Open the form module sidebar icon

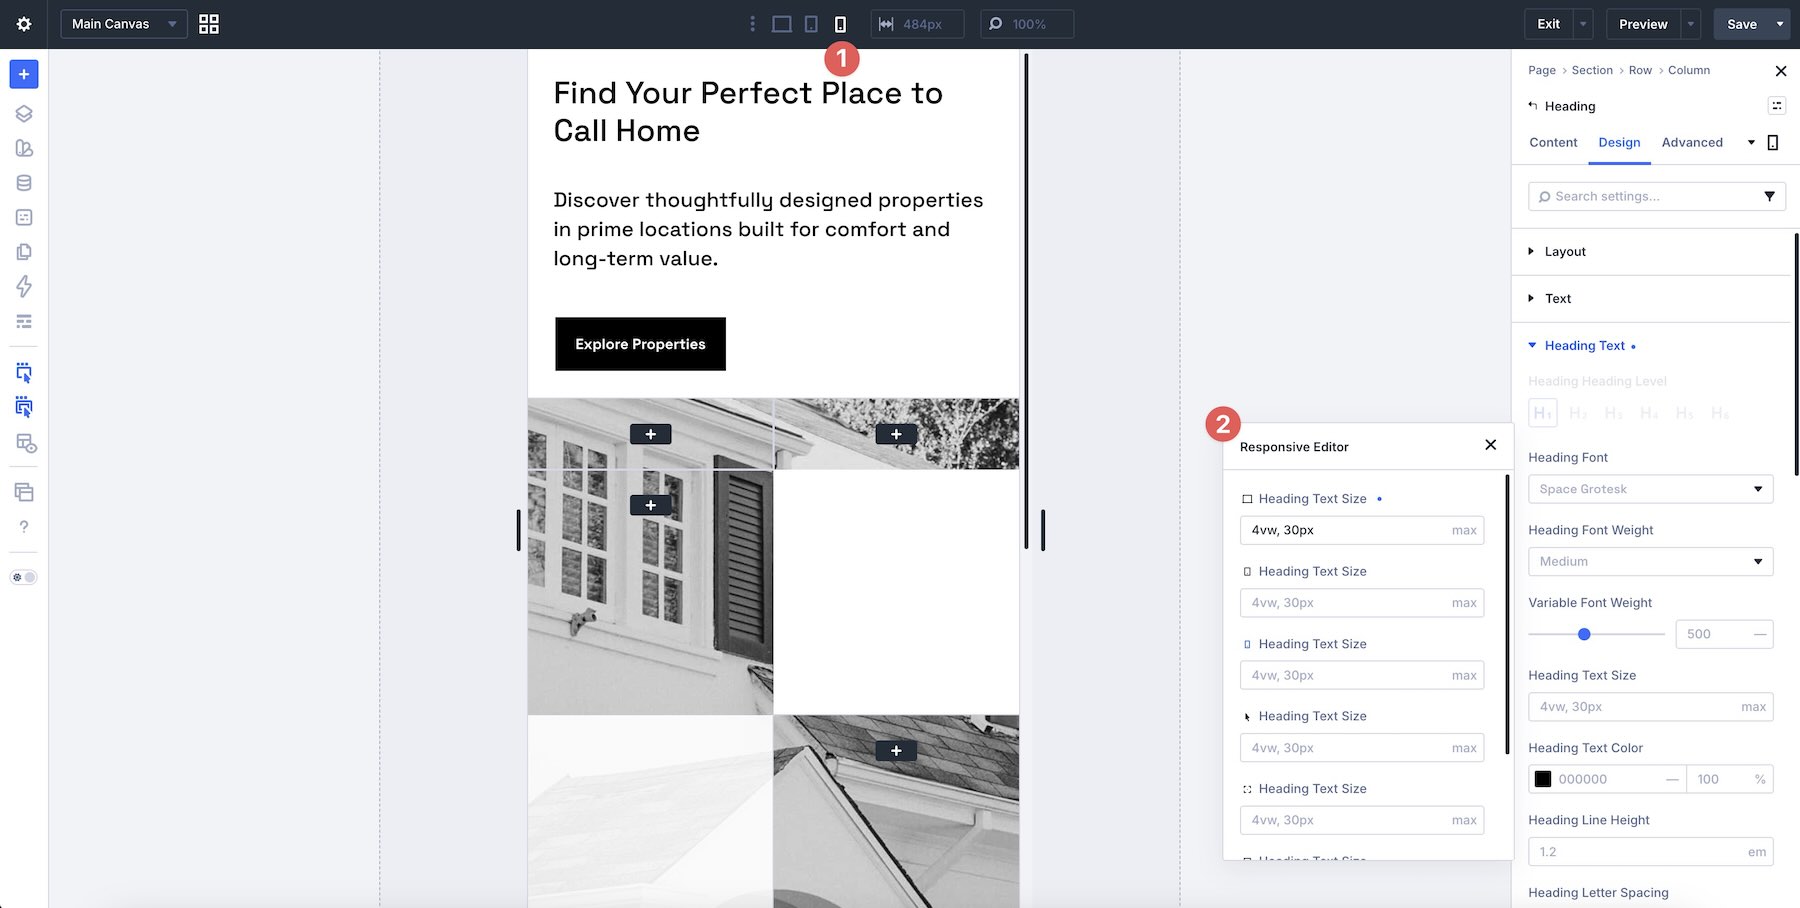(24, 217)
